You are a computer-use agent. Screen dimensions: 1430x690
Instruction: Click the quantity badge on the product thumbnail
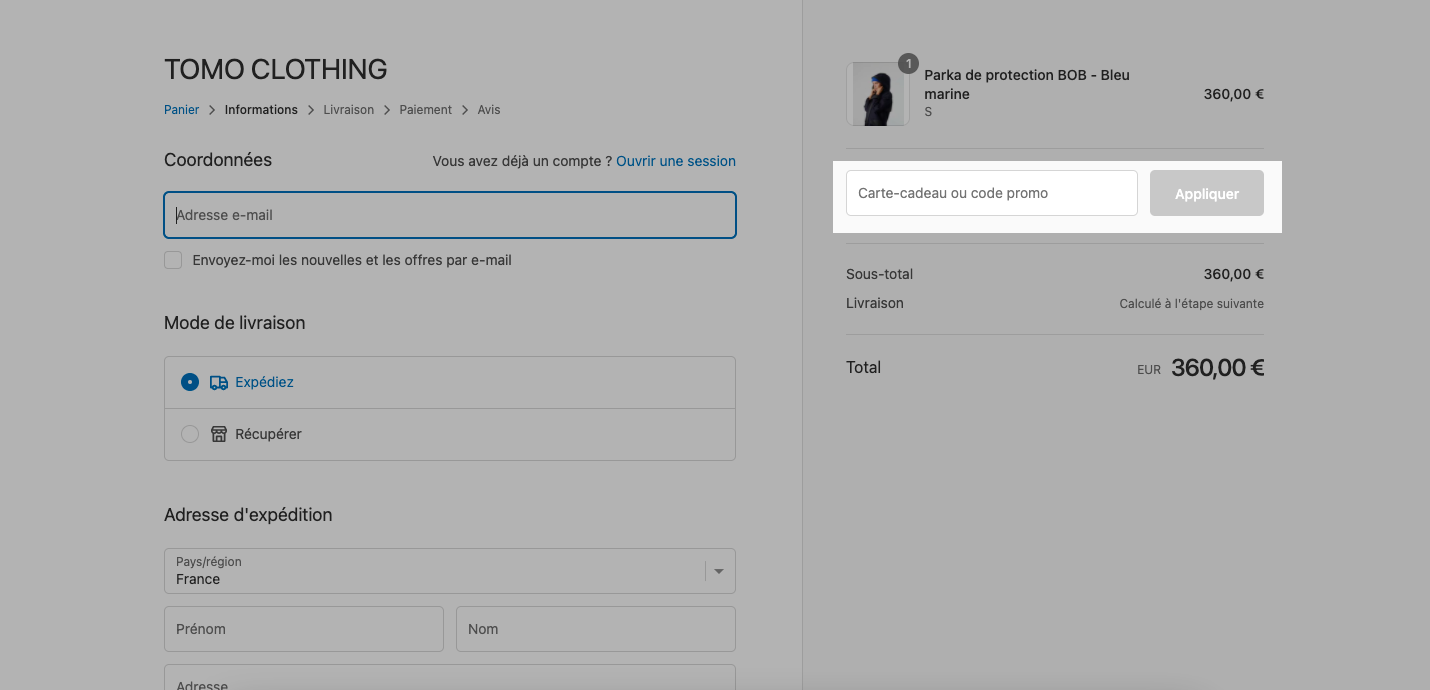click(908, 64)
